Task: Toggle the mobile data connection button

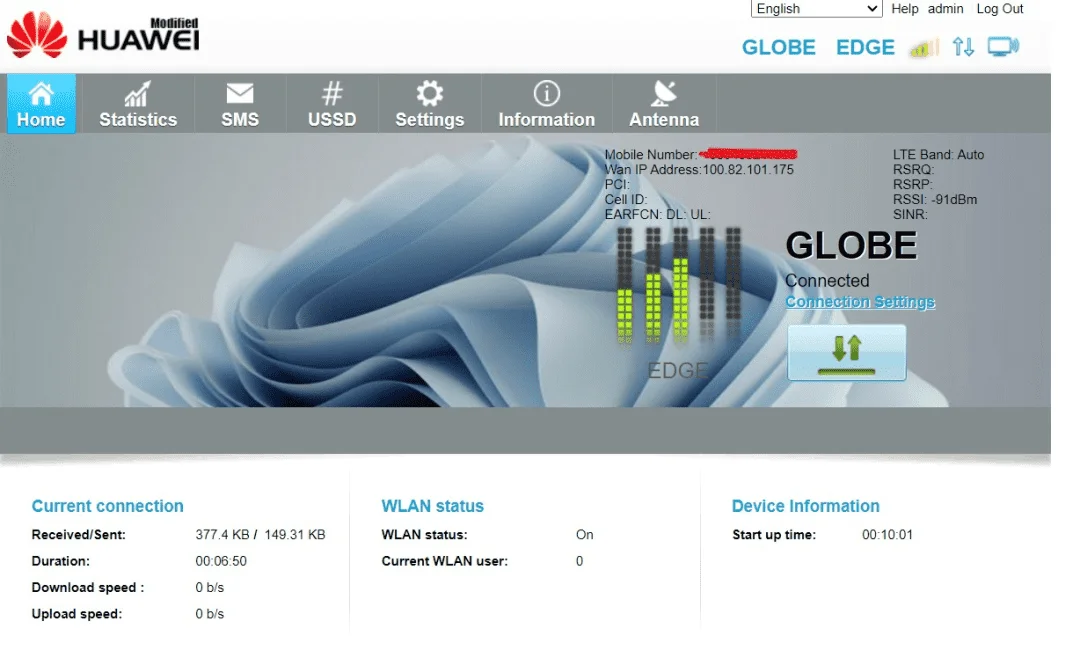Action: point(847,352)
